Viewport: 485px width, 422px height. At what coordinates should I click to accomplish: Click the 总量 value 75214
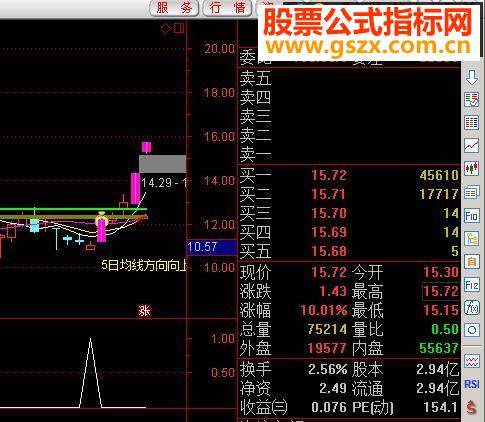pos(327,329)
